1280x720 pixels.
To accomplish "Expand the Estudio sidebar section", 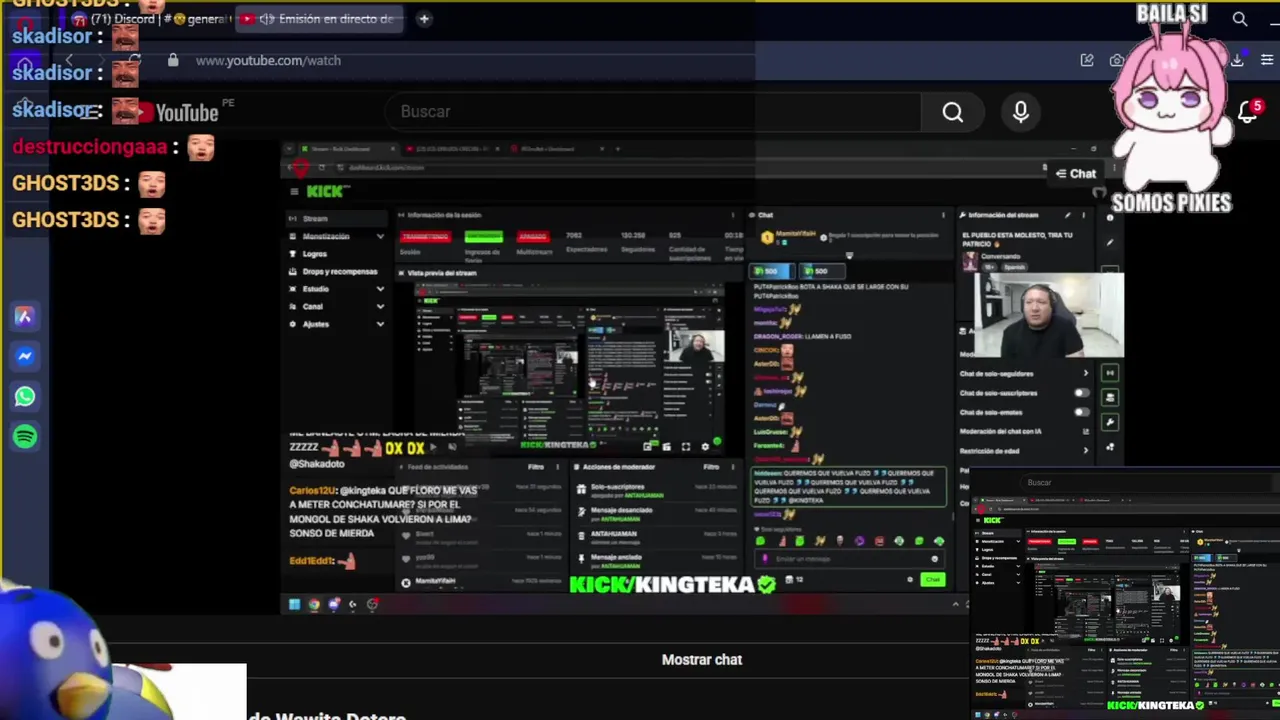I will (x=380, y=289).
